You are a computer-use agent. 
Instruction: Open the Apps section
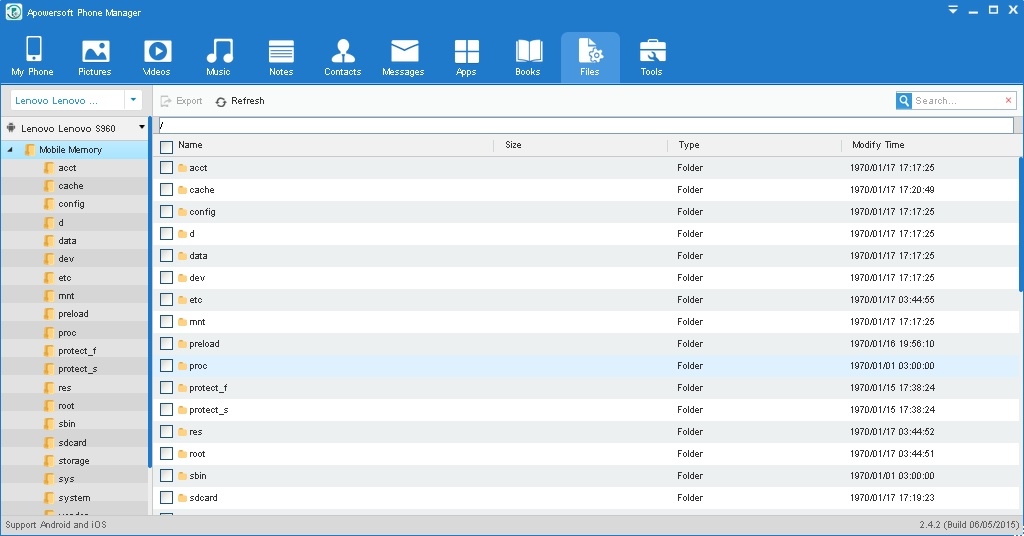(466, 57)
